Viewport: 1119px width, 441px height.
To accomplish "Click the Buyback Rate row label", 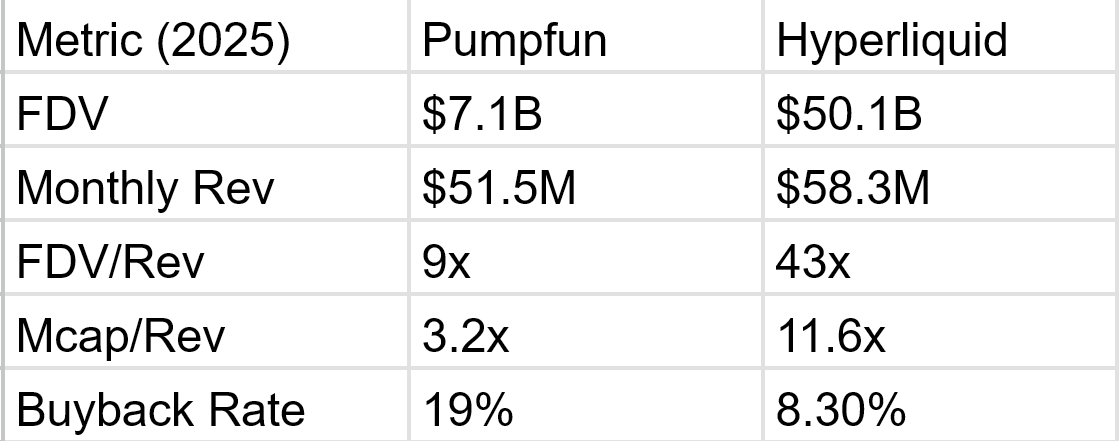I will click(x=159, y=410).
